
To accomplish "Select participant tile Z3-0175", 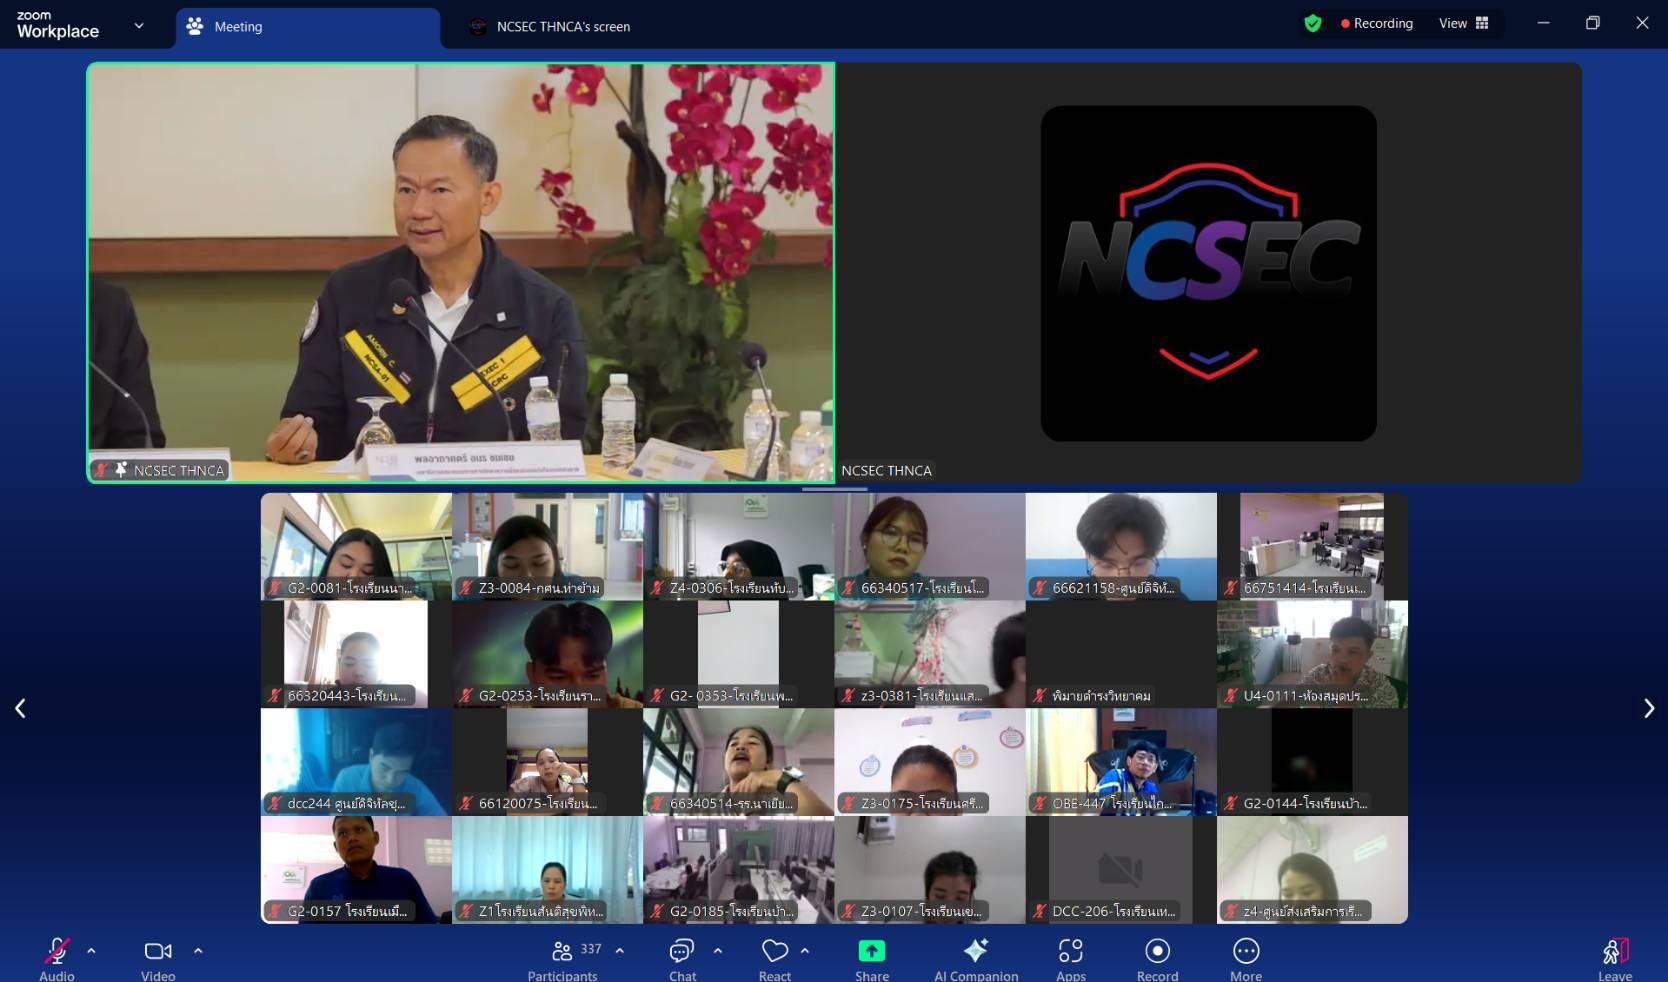I will (x=930, y=762).
